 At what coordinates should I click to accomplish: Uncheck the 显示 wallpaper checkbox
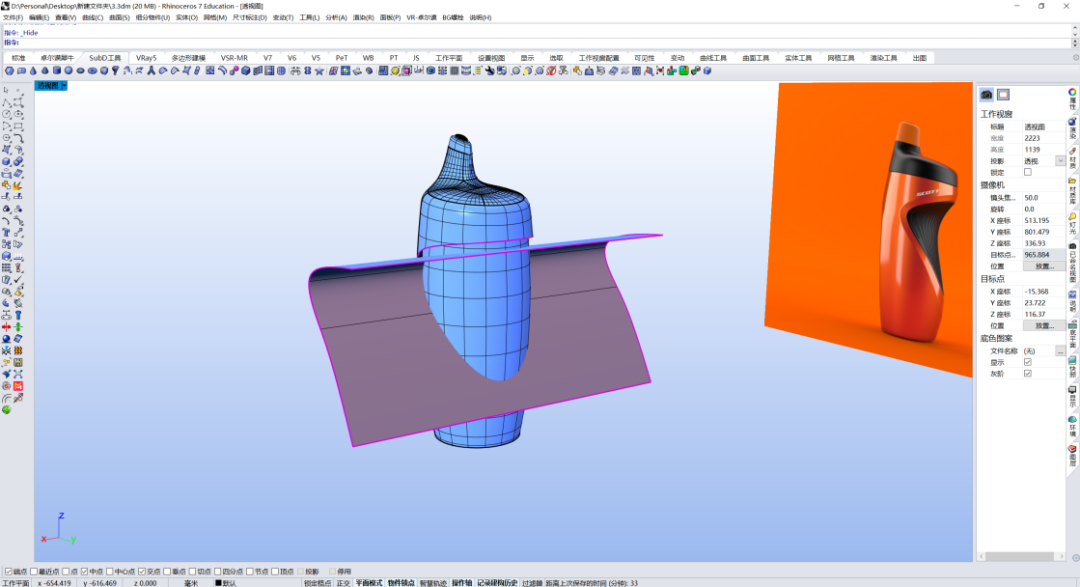point(1028,362)
